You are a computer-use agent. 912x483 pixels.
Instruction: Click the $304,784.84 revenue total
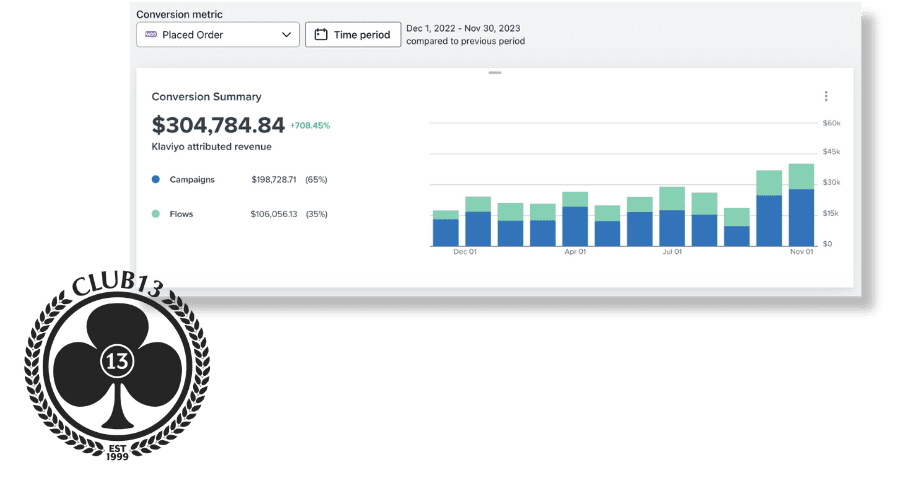(218, 125)
